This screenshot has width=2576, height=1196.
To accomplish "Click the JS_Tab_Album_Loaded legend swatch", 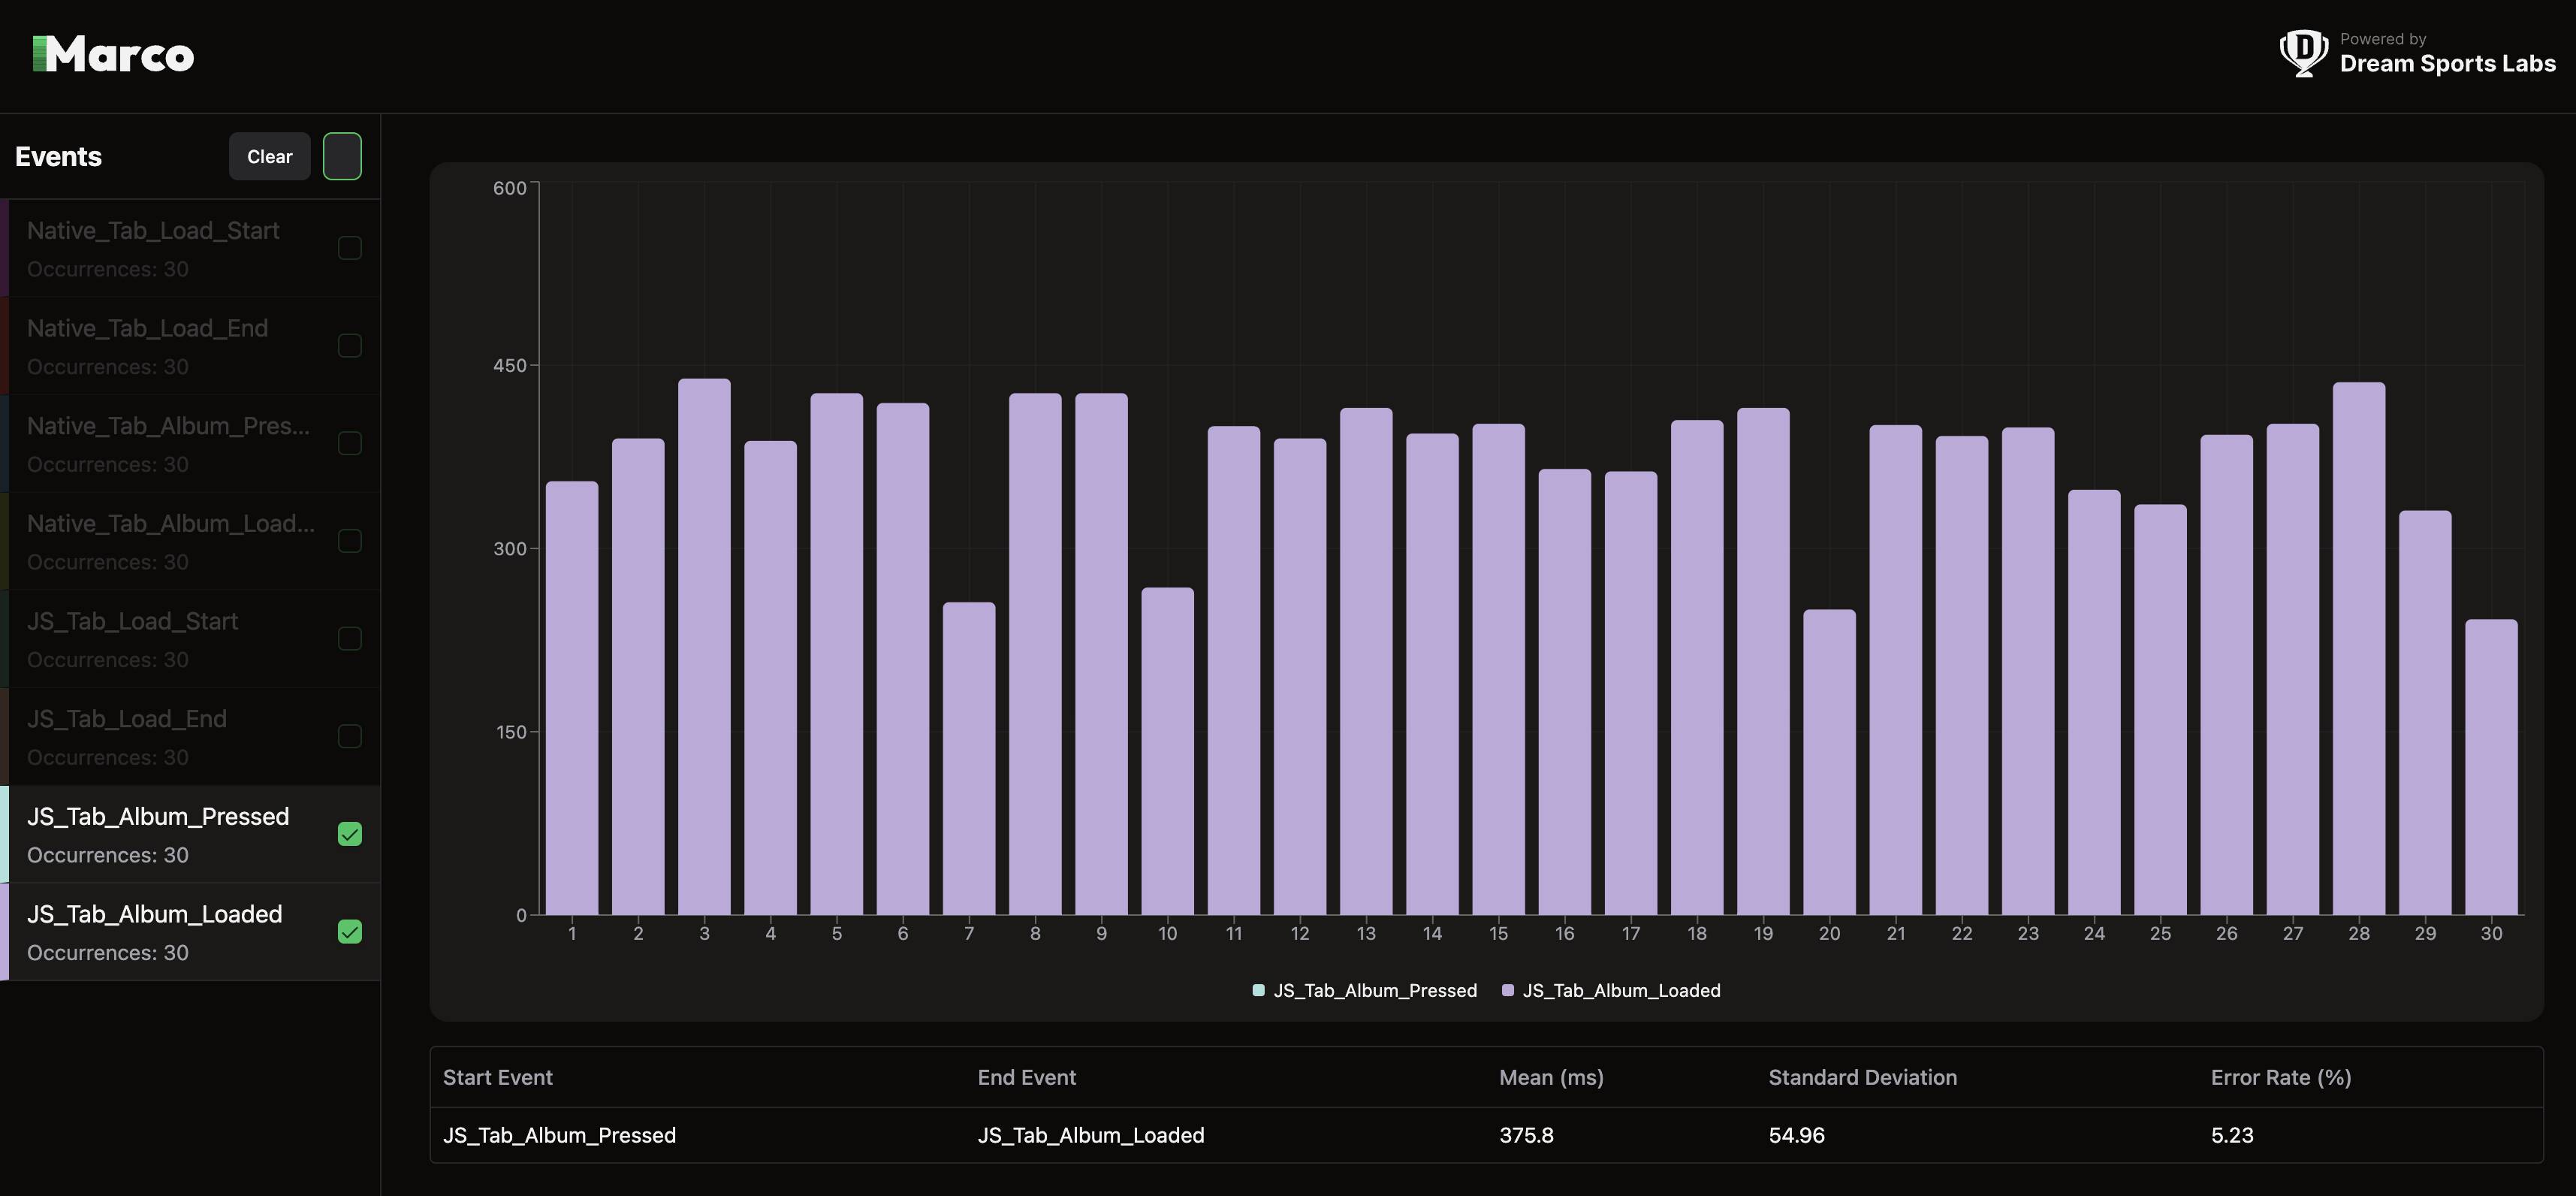I will [1508, 990].
